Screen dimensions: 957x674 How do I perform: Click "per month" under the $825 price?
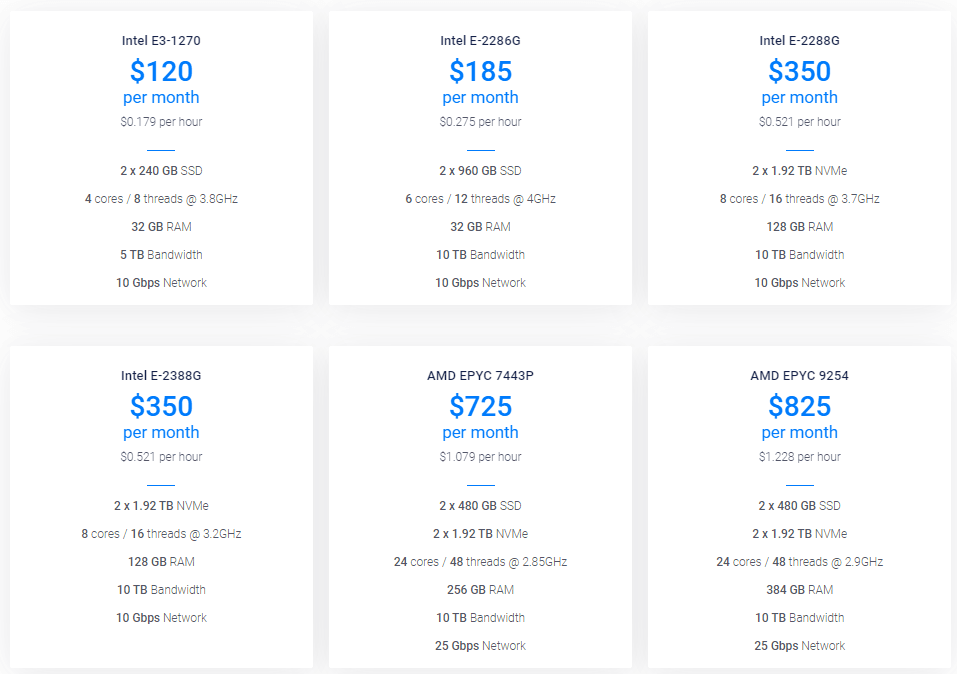tap(800, 432)
